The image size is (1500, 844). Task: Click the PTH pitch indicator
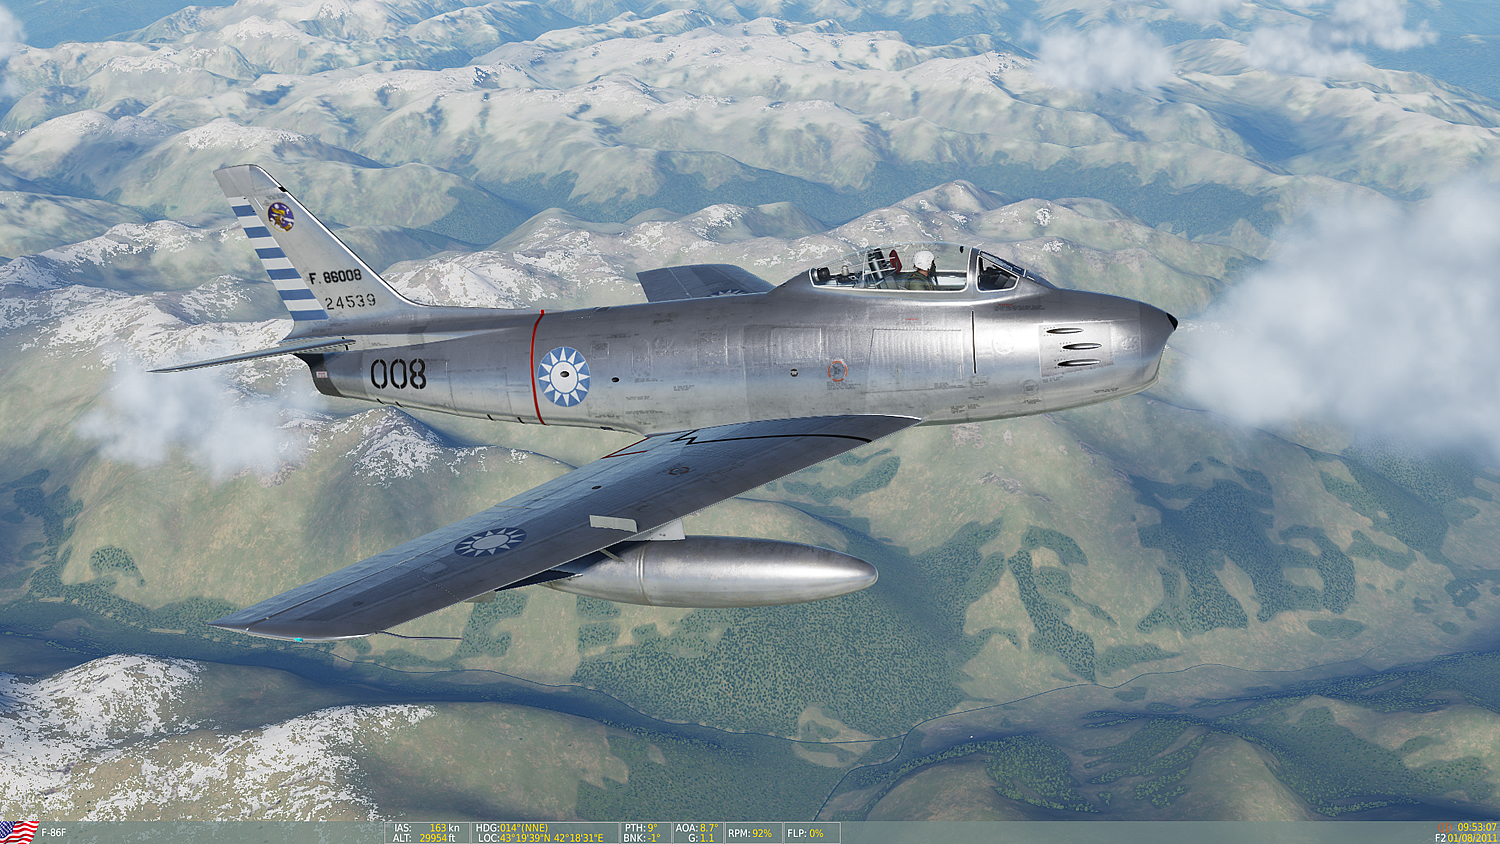[641, 828]
